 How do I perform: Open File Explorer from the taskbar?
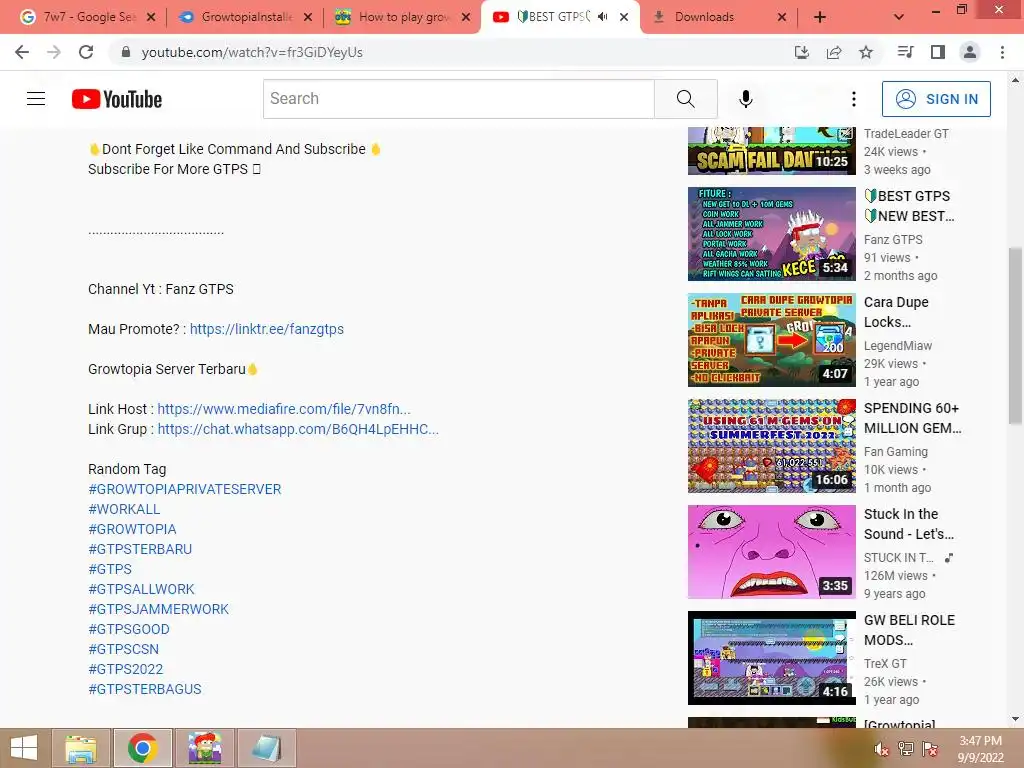click(81, 748)
